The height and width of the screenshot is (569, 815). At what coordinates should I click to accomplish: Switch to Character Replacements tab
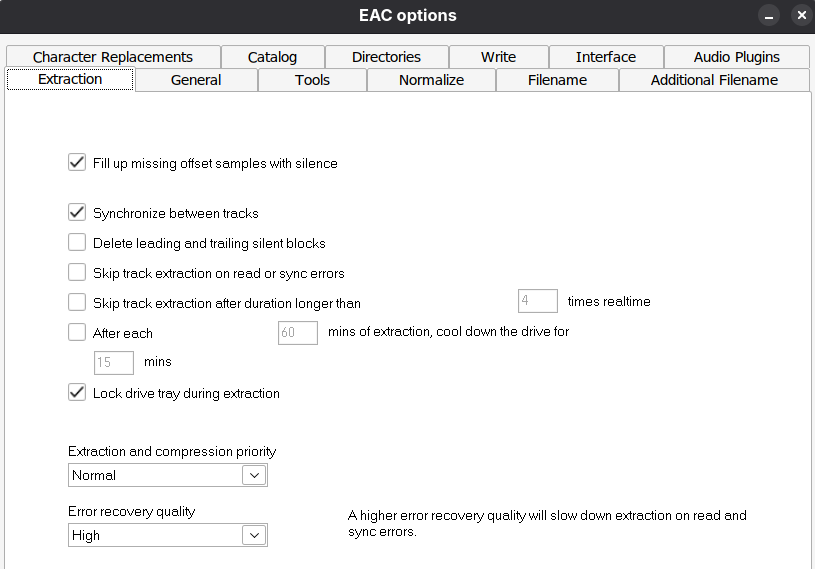point(112,57)
